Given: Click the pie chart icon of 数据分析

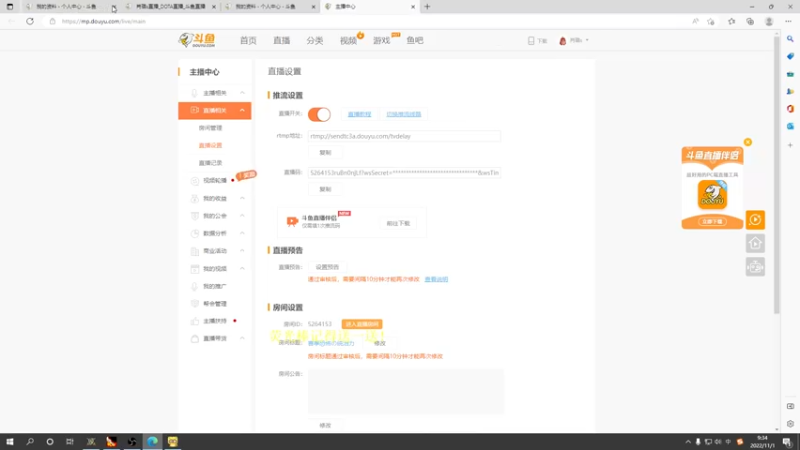Looking at the screenshot, I should coord(194,233).
